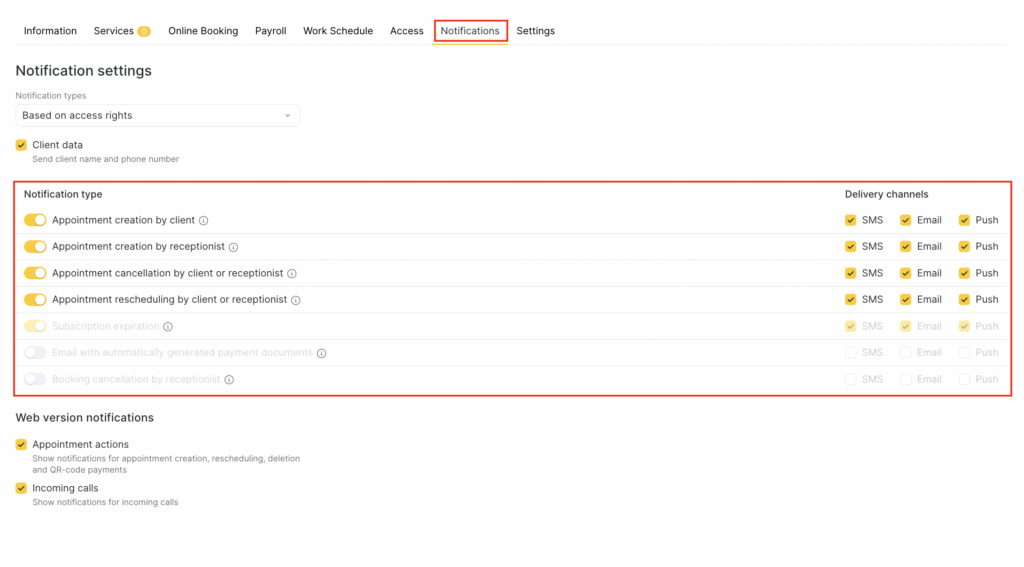Switch to the Work Schedule tab
Screen dimensions: 1024x567
pyautogui.click(x=338, y=31)
